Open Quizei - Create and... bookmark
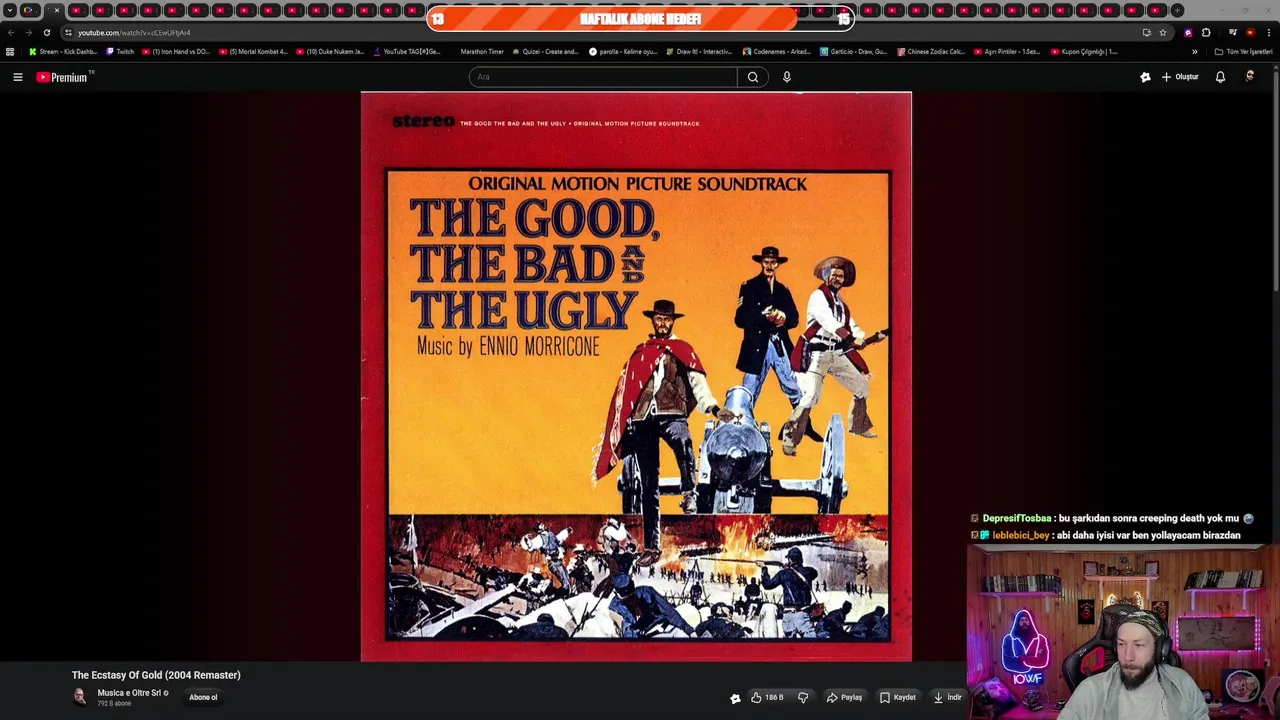The image size is (1280, 720). 545,52
